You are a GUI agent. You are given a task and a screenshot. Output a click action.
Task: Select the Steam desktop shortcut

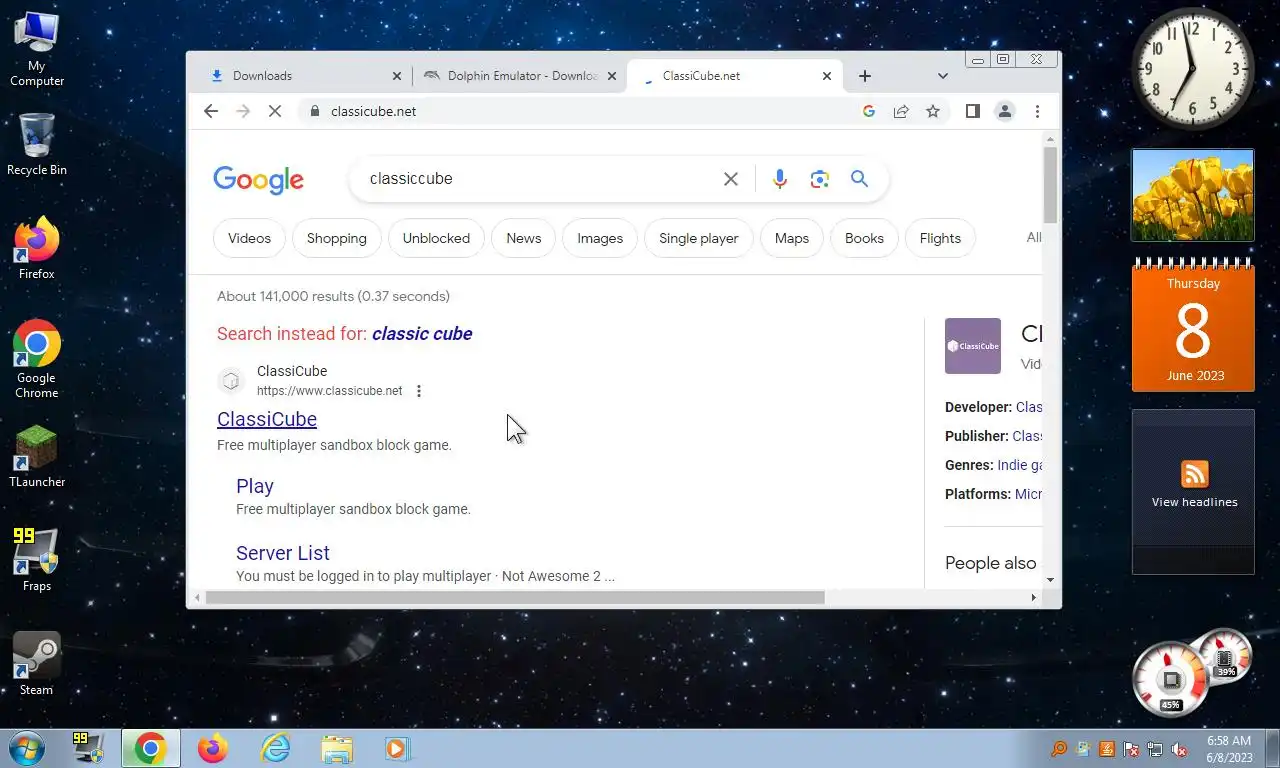click(x=37, y=664)
